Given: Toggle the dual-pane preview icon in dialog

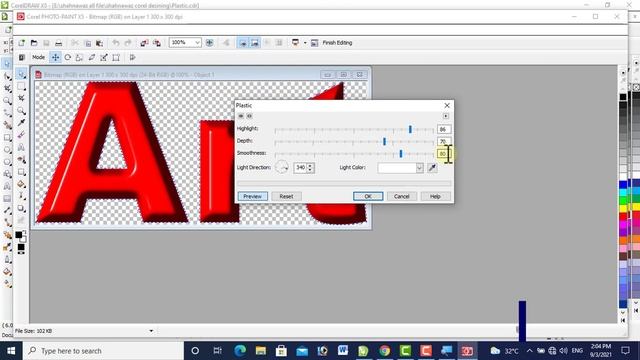Looking at the screenshot, I should [241, 116].
